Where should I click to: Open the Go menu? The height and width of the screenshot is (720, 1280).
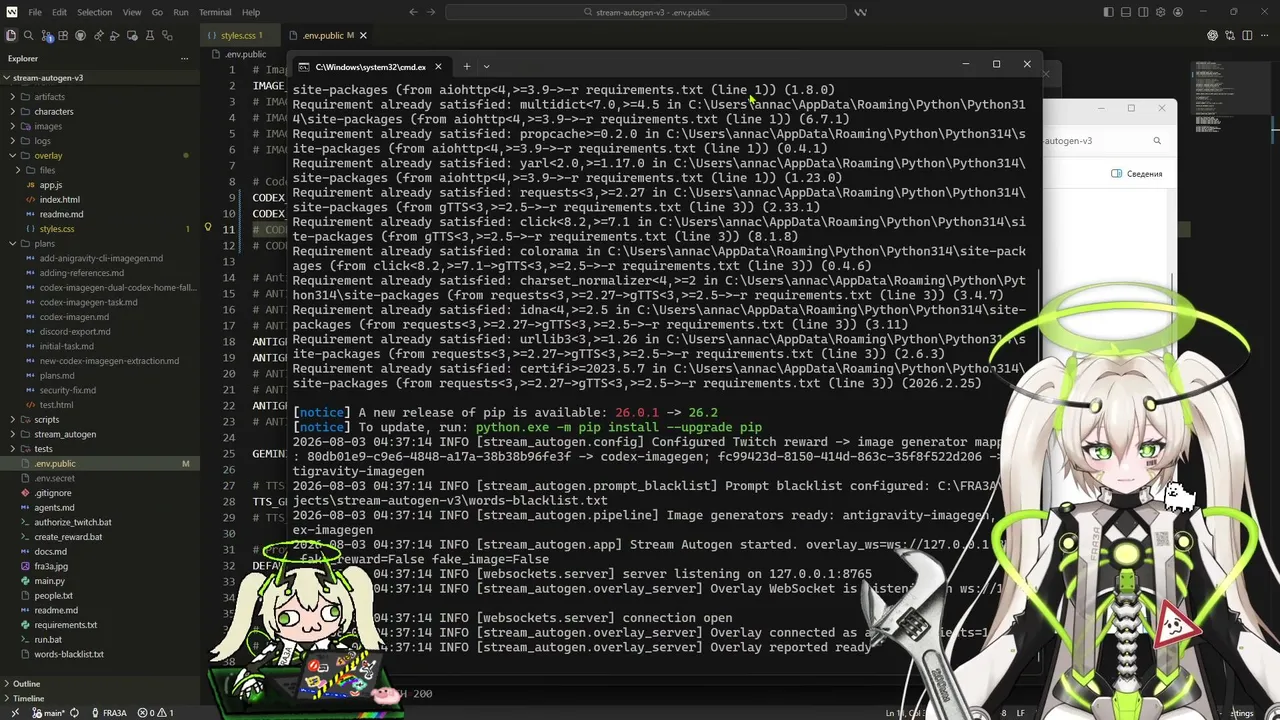click(x=157, y=12)
